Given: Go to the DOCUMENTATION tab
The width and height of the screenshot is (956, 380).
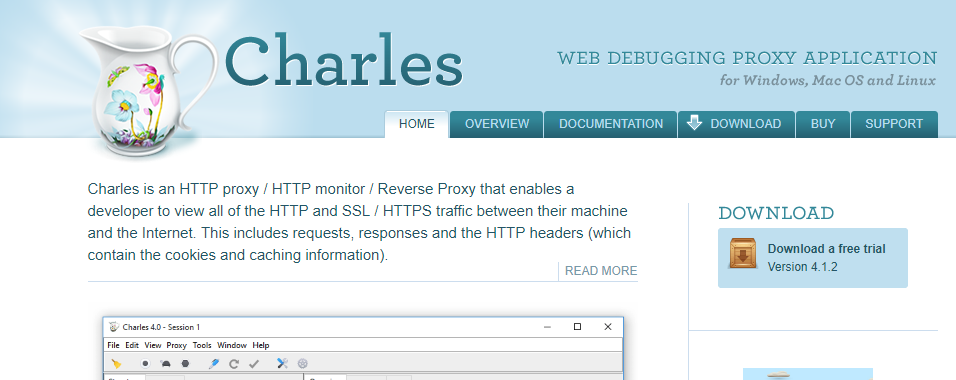Looking at the screenshot, I should pos(611,124).
